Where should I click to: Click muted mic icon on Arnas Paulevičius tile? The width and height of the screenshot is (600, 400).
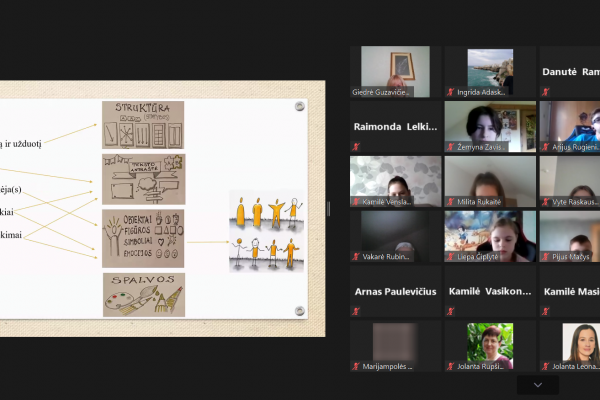[x=356, y=311]
